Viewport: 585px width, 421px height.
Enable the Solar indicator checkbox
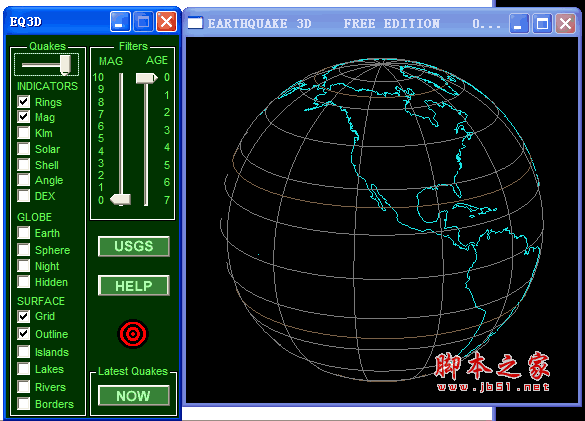(24, 149)
